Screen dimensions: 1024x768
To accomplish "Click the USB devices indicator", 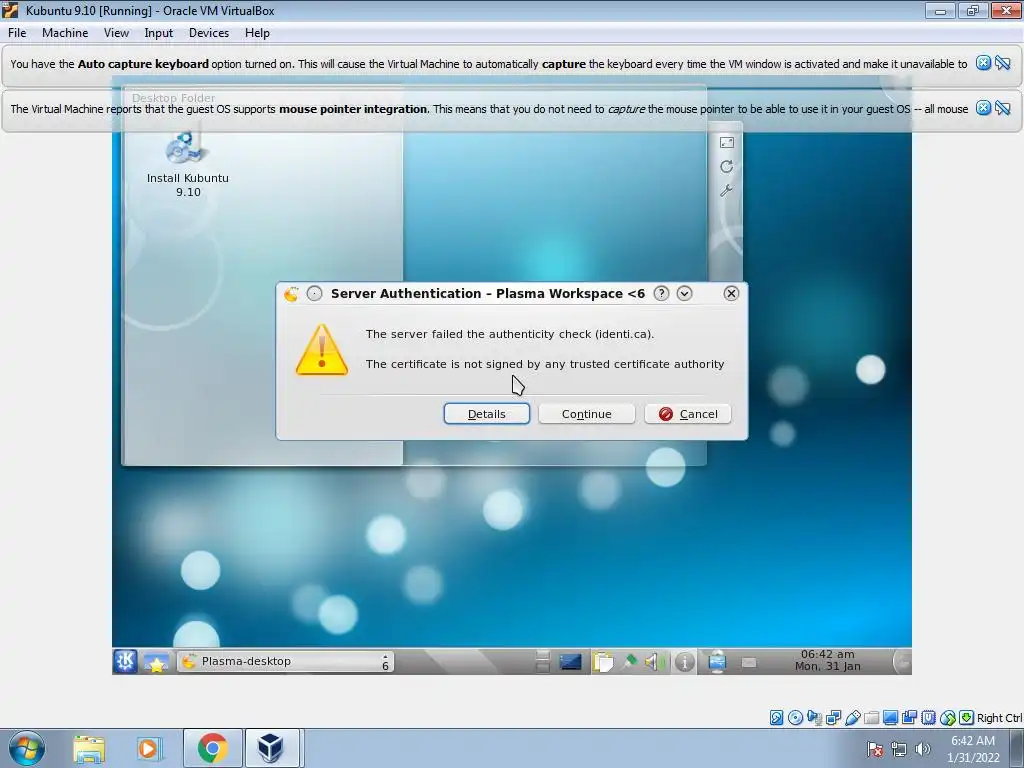I will click(x=852, y=718).
